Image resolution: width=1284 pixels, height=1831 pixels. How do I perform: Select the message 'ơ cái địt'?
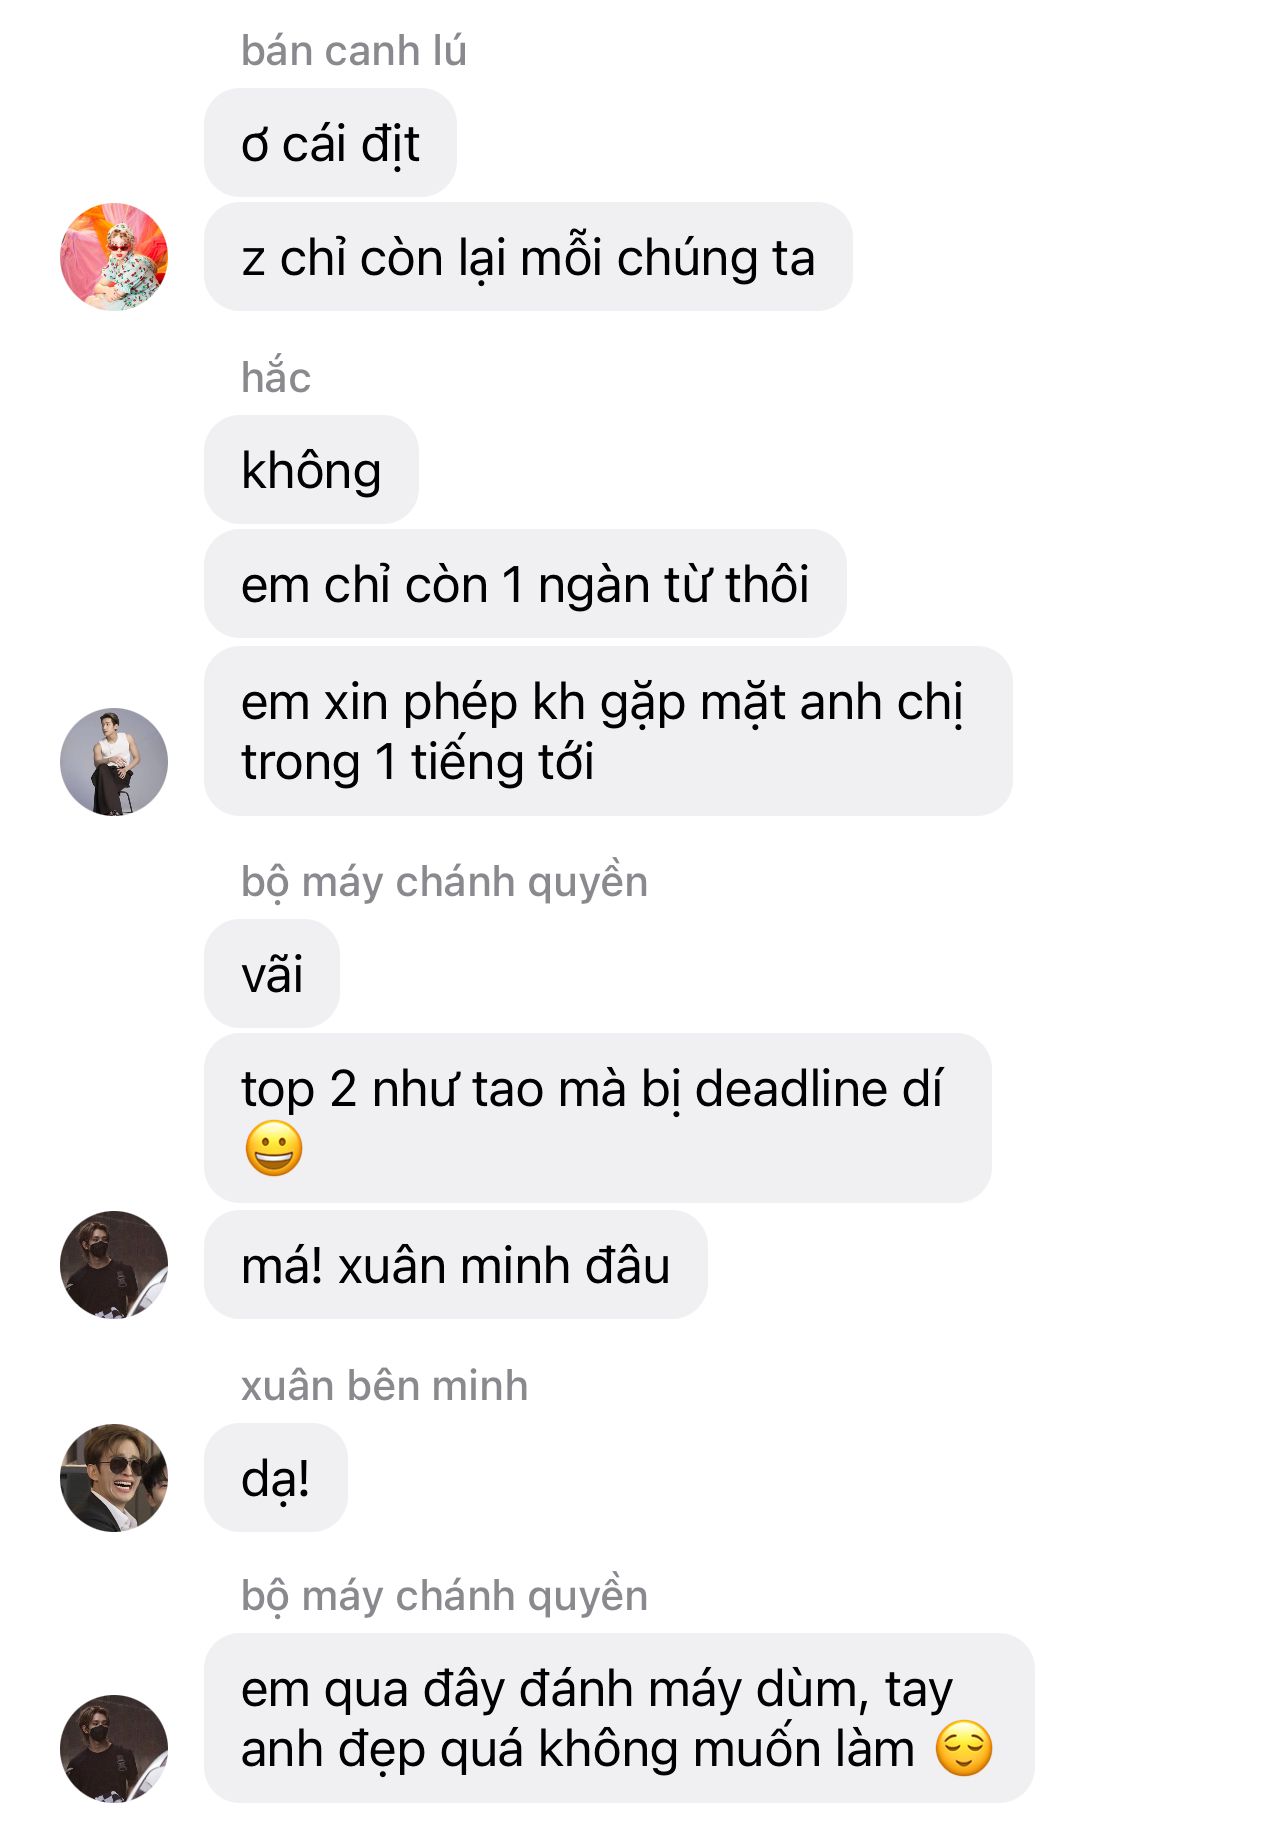(x=331, y=143)
